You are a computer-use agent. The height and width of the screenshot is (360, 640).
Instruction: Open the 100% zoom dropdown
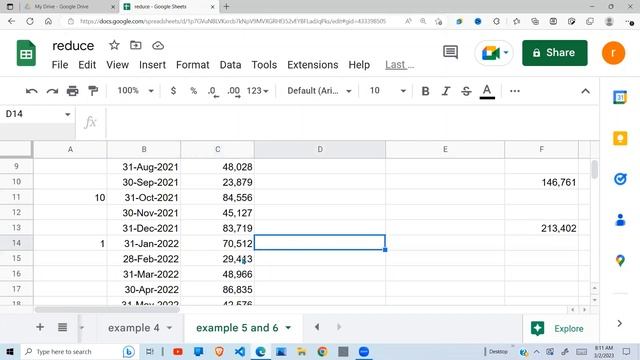tap(135, 91)
